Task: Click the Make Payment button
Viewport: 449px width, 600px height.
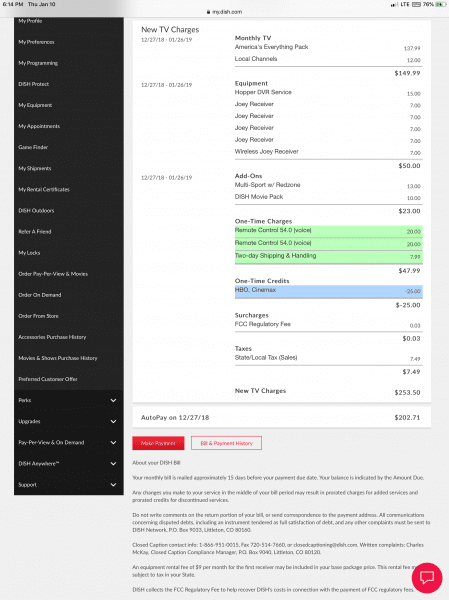Action: (158, 443)
